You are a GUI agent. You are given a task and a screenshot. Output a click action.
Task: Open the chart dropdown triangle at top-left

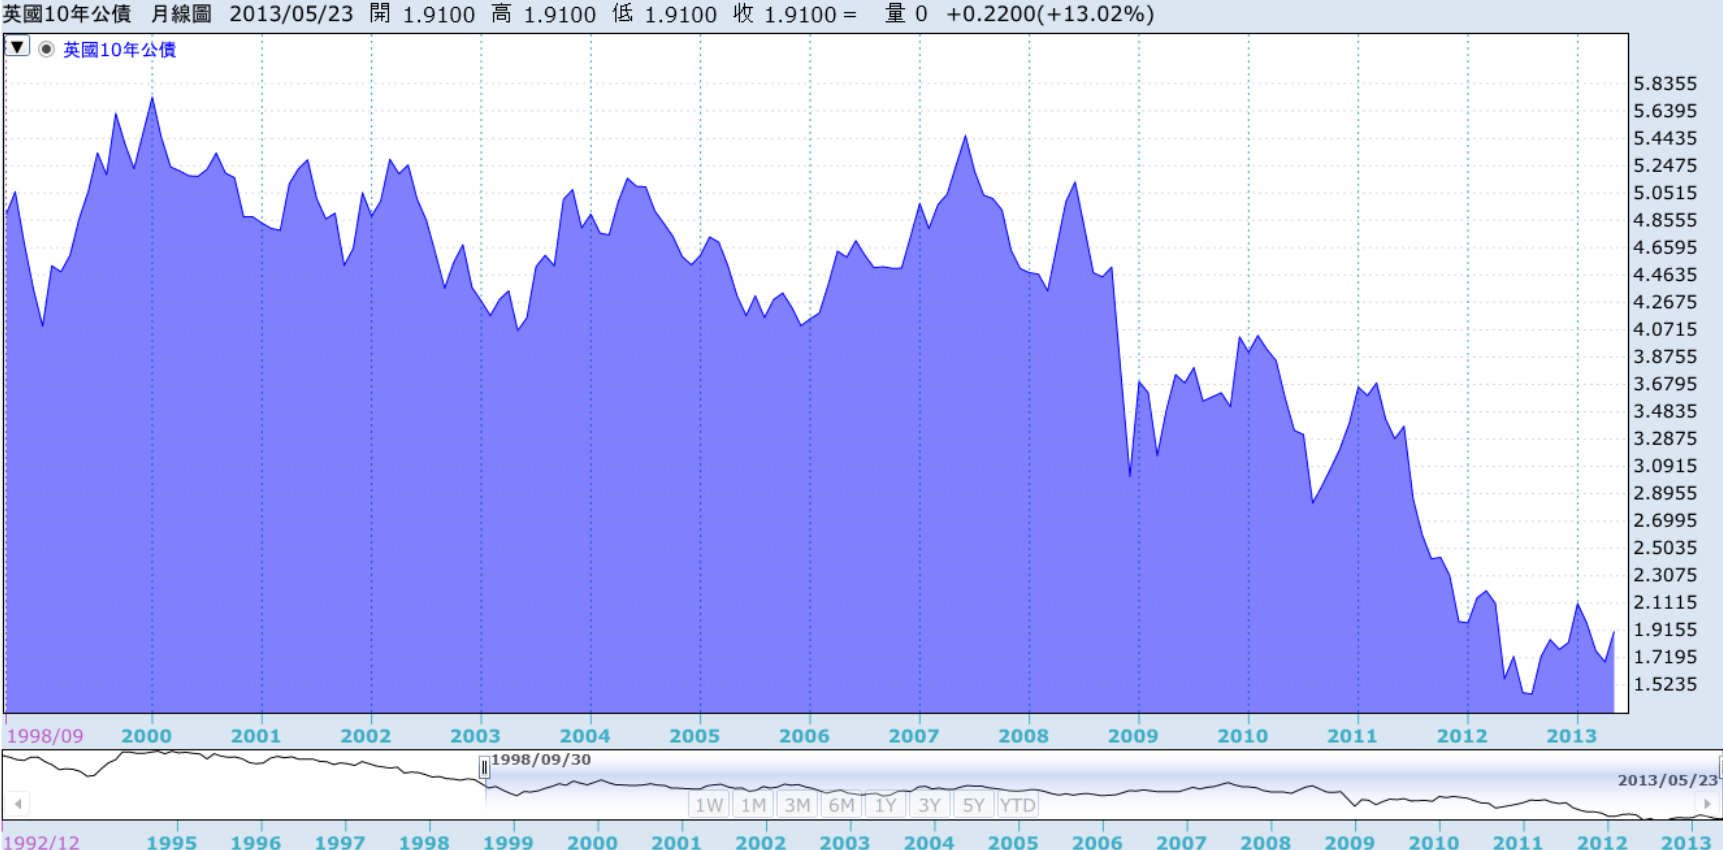coord(17,47)
